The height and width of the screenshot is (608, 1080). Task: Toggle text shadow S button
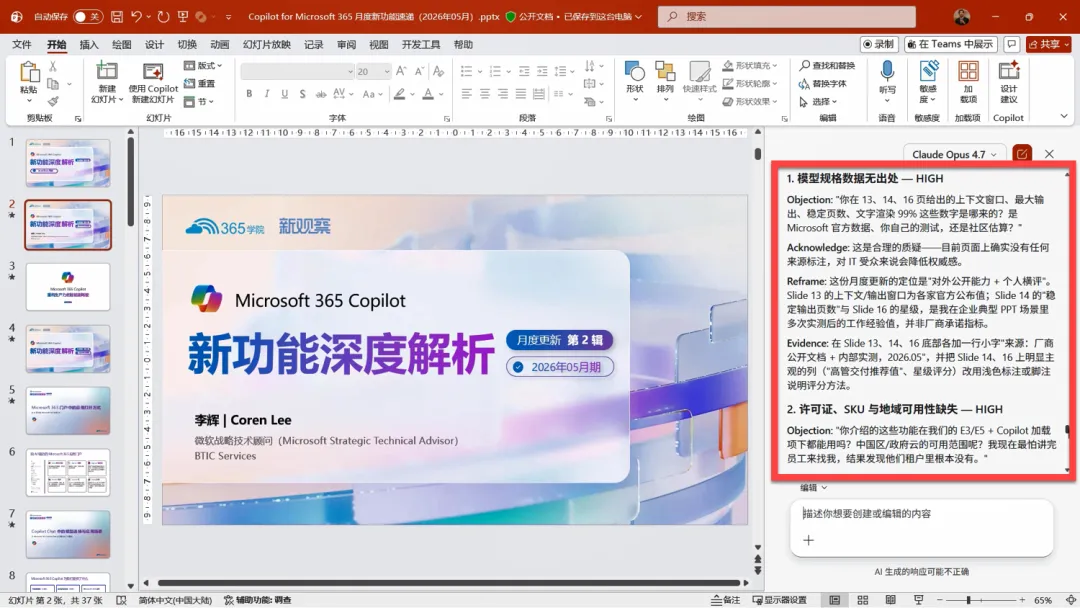coord(302,94)
